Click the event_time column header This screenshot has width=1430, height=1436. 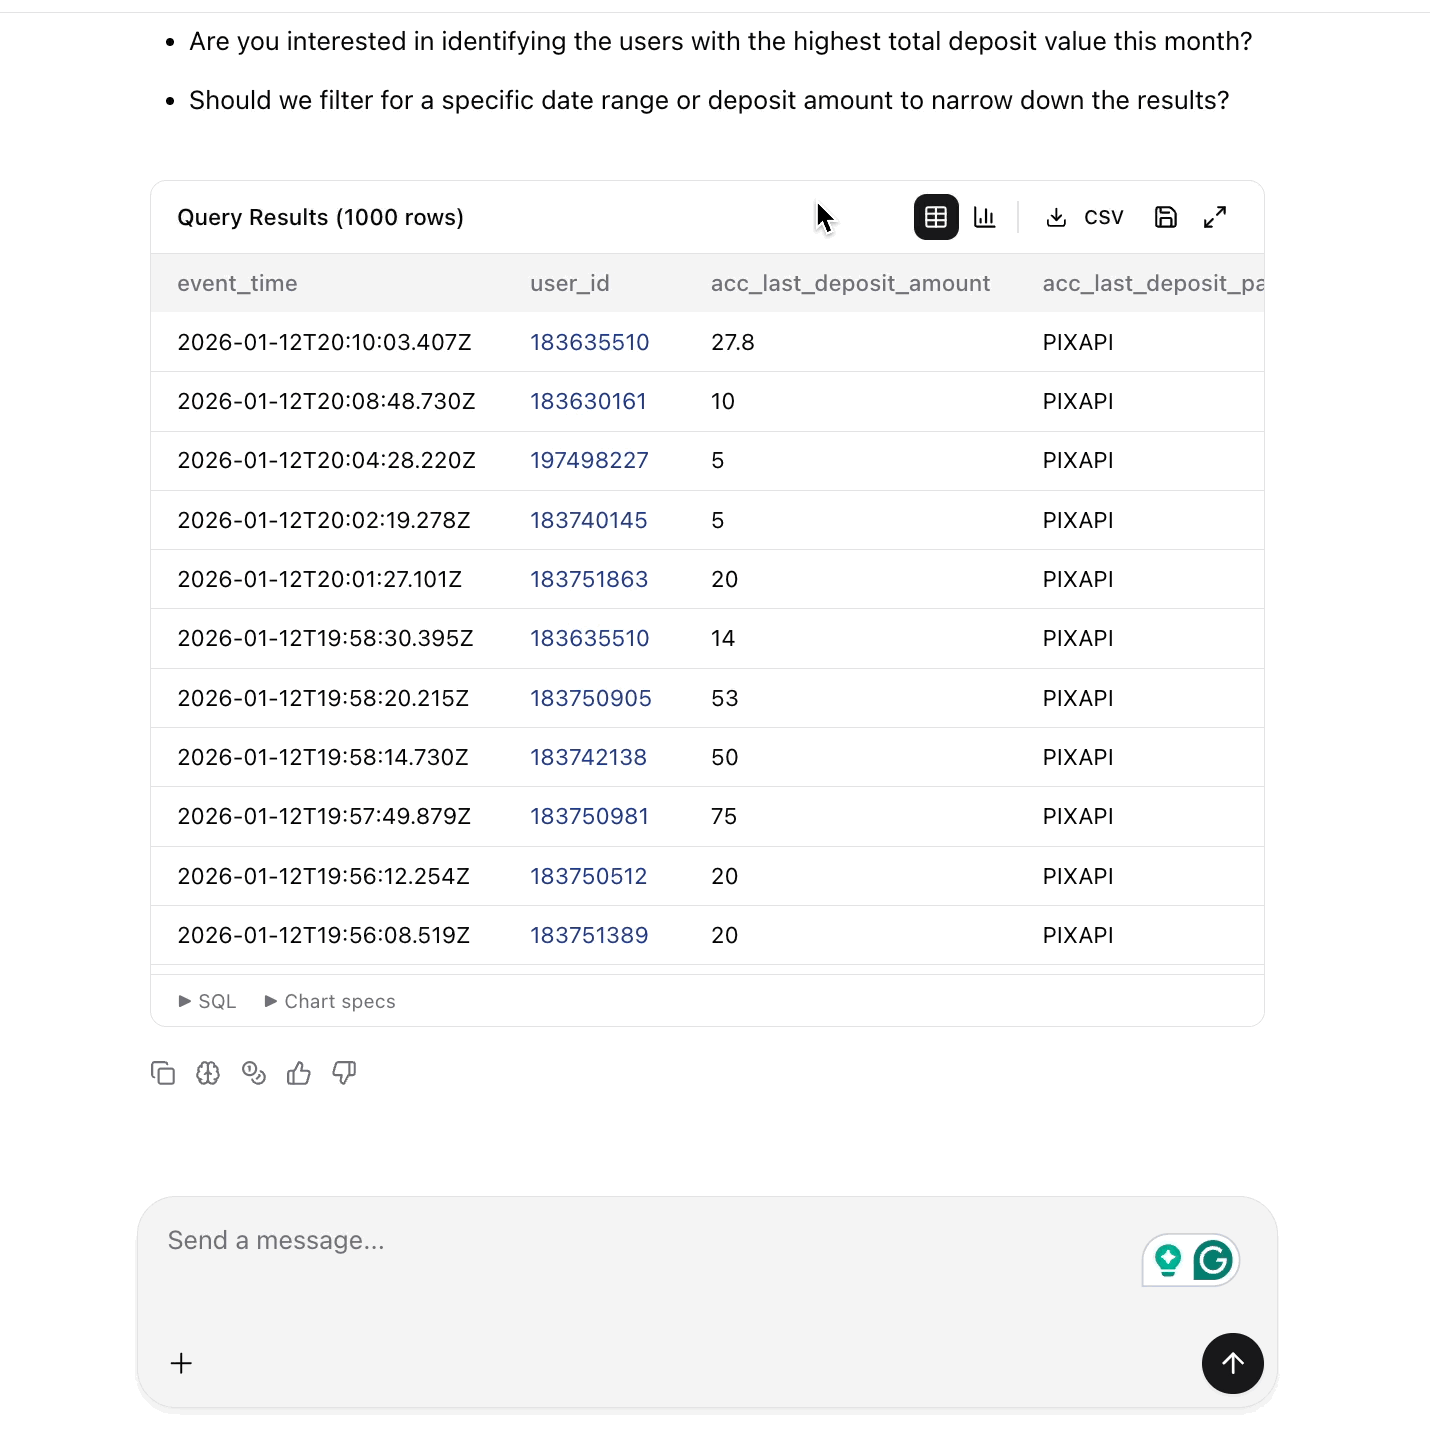pos(237,283)
